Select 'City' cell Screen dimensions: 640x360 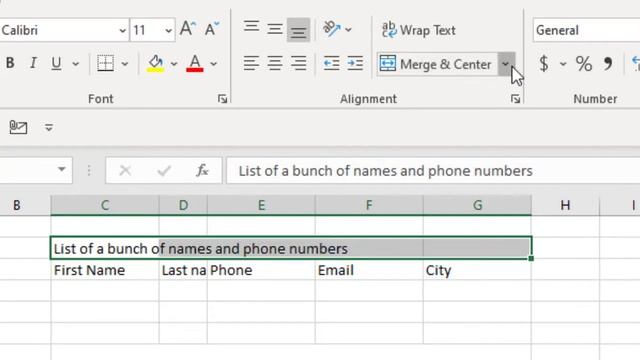tap(478, 270)
